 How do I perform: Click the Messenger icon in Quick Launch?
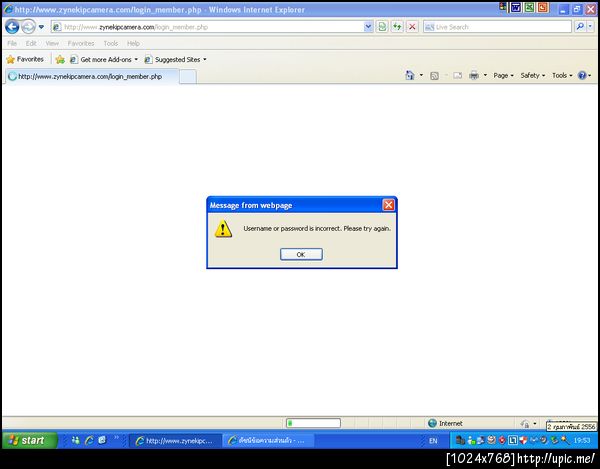[75, 440]
